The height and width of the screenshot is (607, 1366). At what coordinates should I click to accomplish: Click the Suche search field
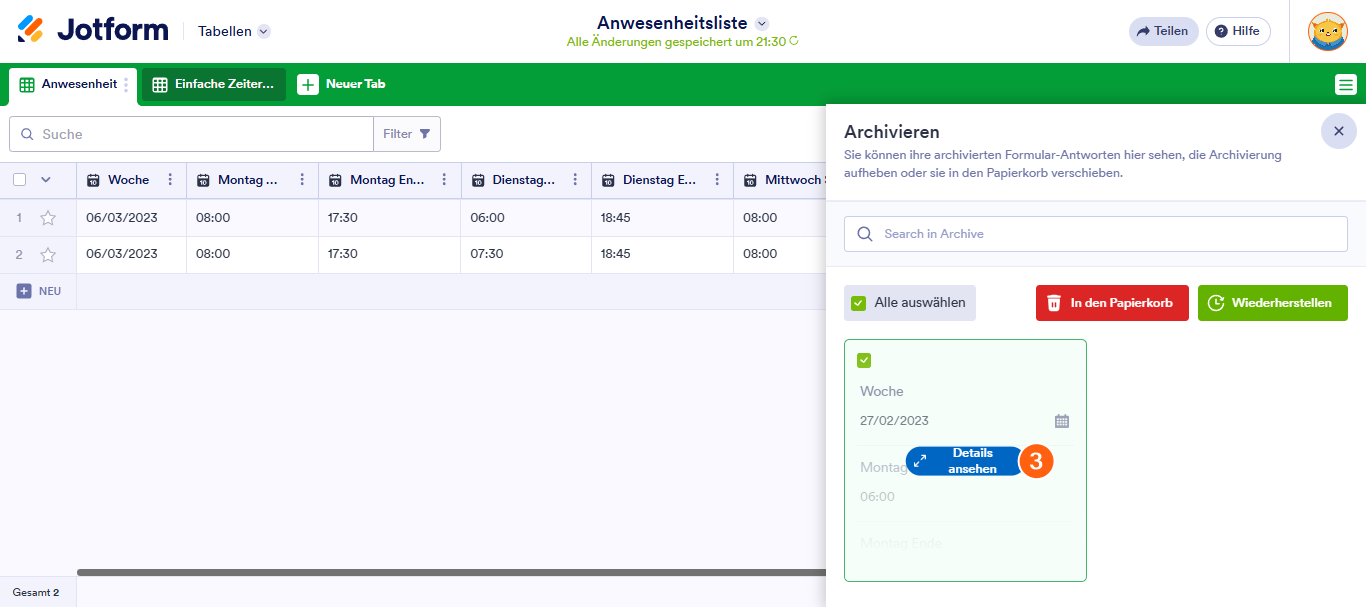191,134
